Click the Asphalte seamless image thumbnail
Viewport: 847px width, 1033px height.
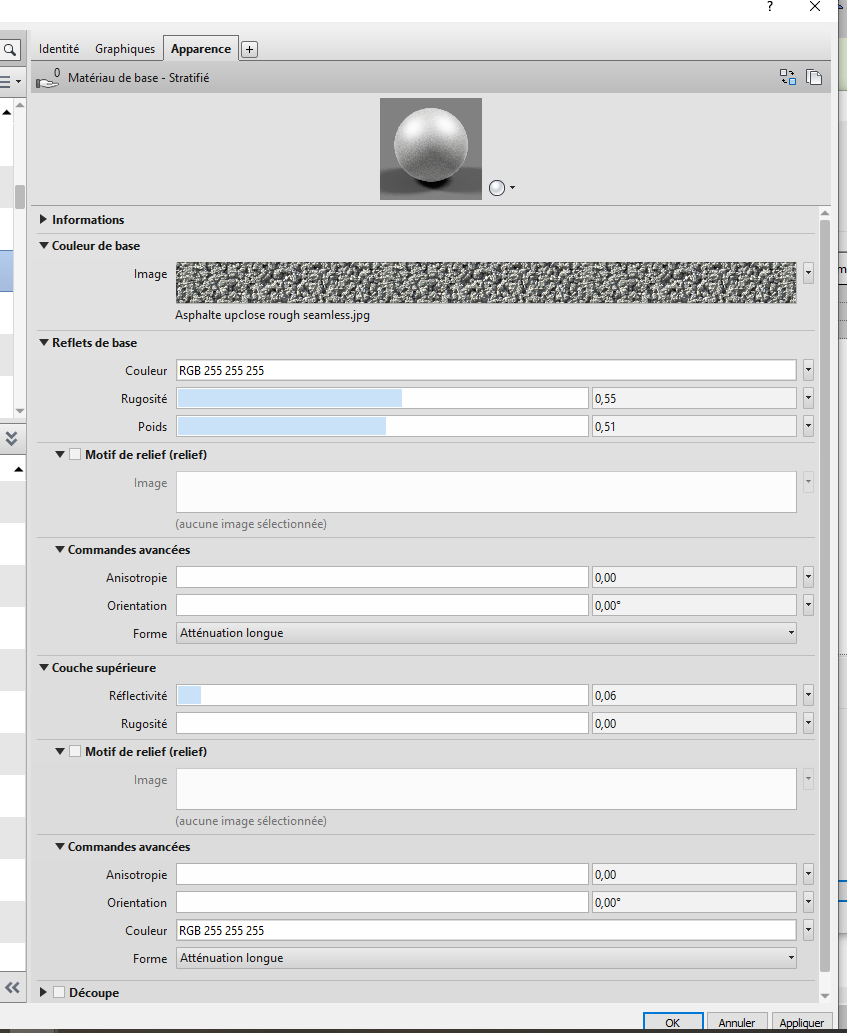(x=486, y=282)
